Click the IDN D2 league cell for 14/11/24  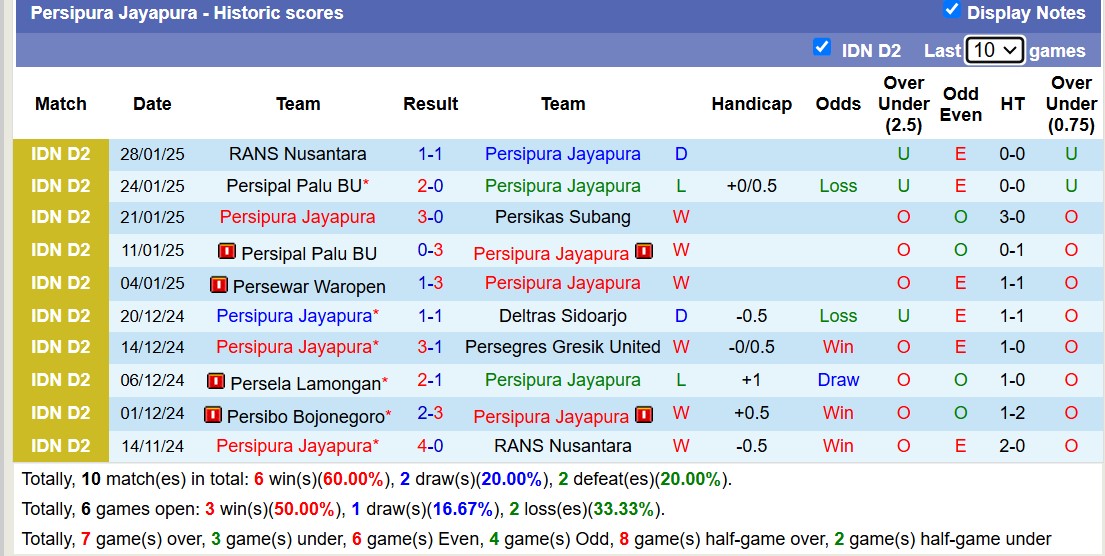61,445
